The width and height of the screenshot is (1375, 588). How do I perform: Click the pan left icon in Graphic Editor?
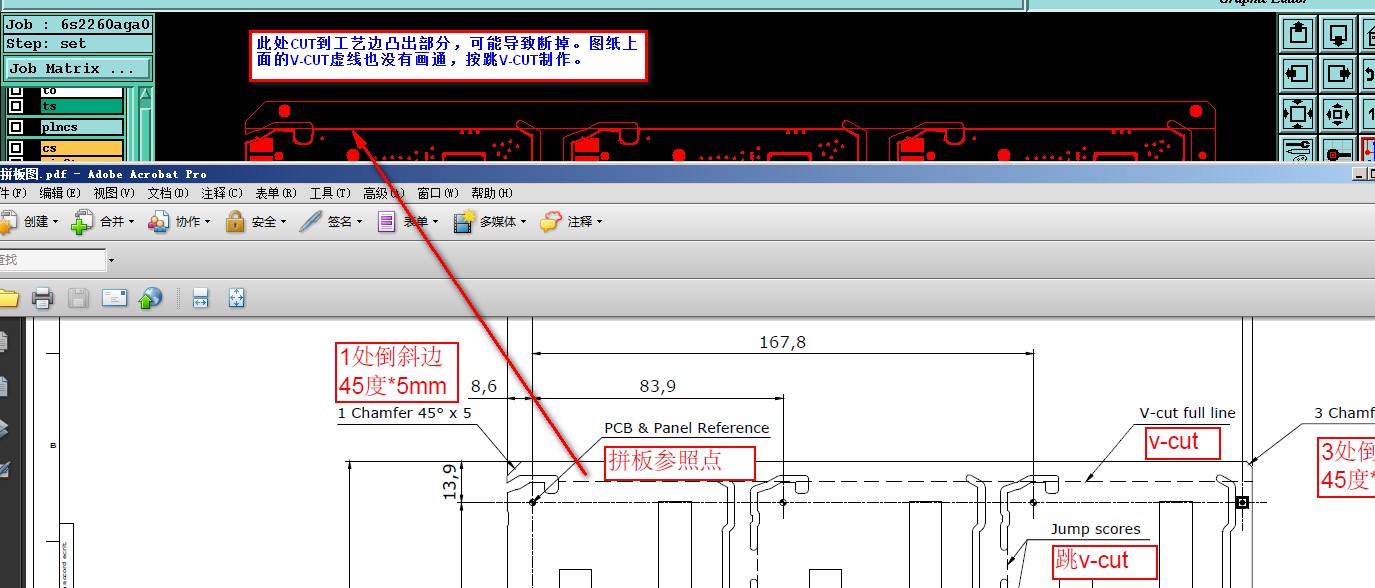click(1298, 74)
